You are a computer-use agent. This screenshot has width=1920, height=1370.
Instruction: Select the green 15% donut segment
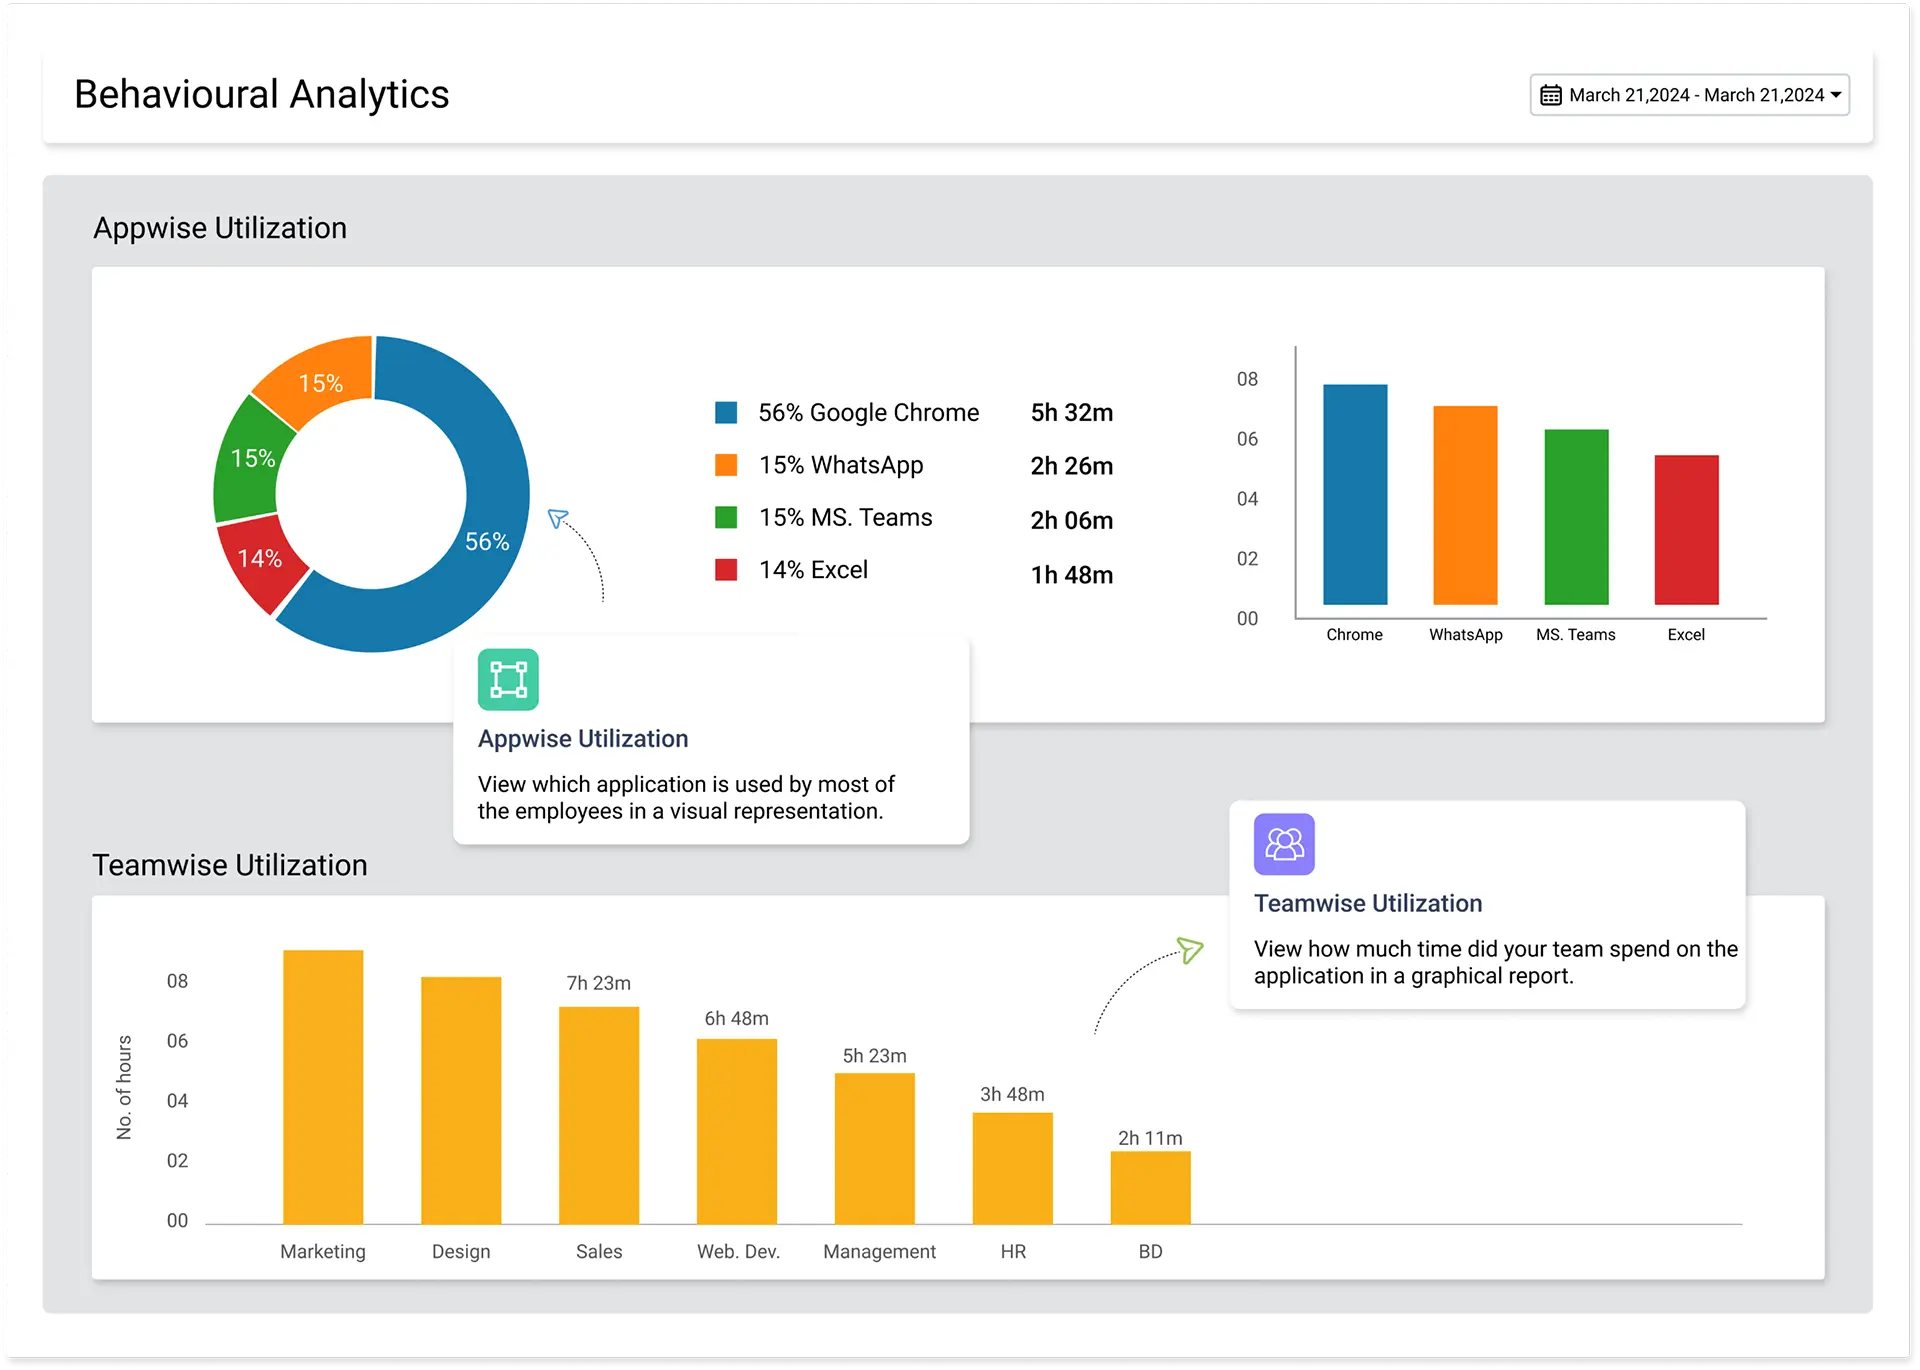pyautogui.click(x=252, y=458)
